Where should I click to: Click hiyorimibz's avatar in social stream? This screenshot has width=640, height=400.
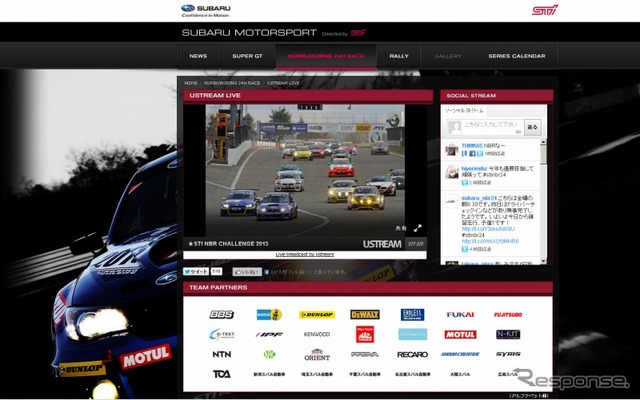tap(452, 172)
